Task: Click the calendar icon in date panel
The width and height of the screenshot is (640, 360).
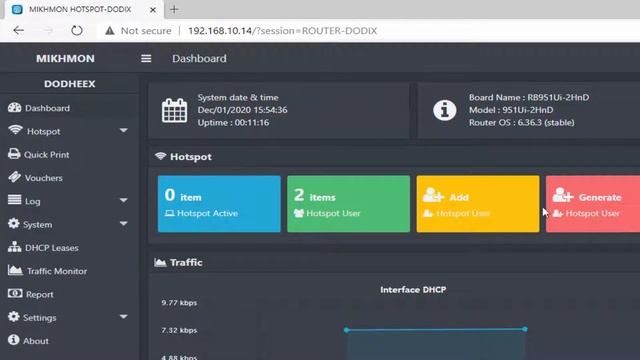Action: tap(174, 110)
